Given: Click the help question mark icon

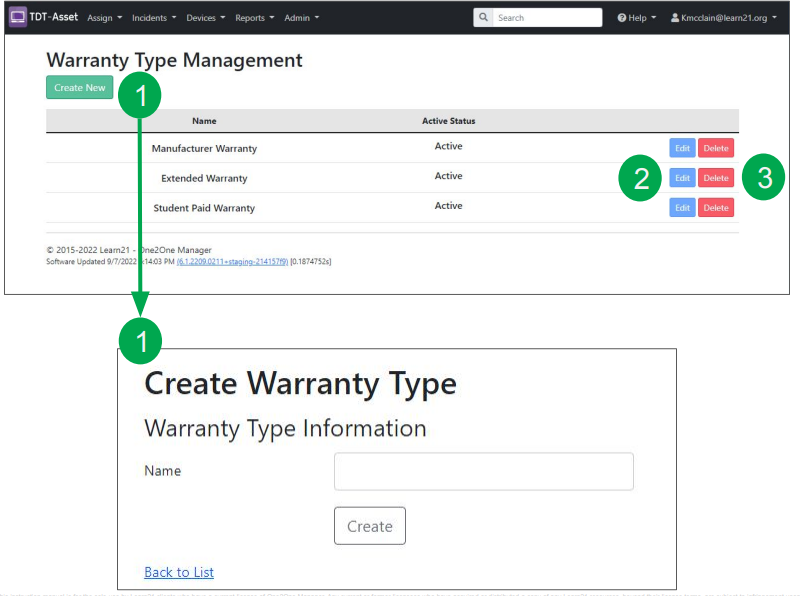Looking at the screenshot, I should 621,18.
